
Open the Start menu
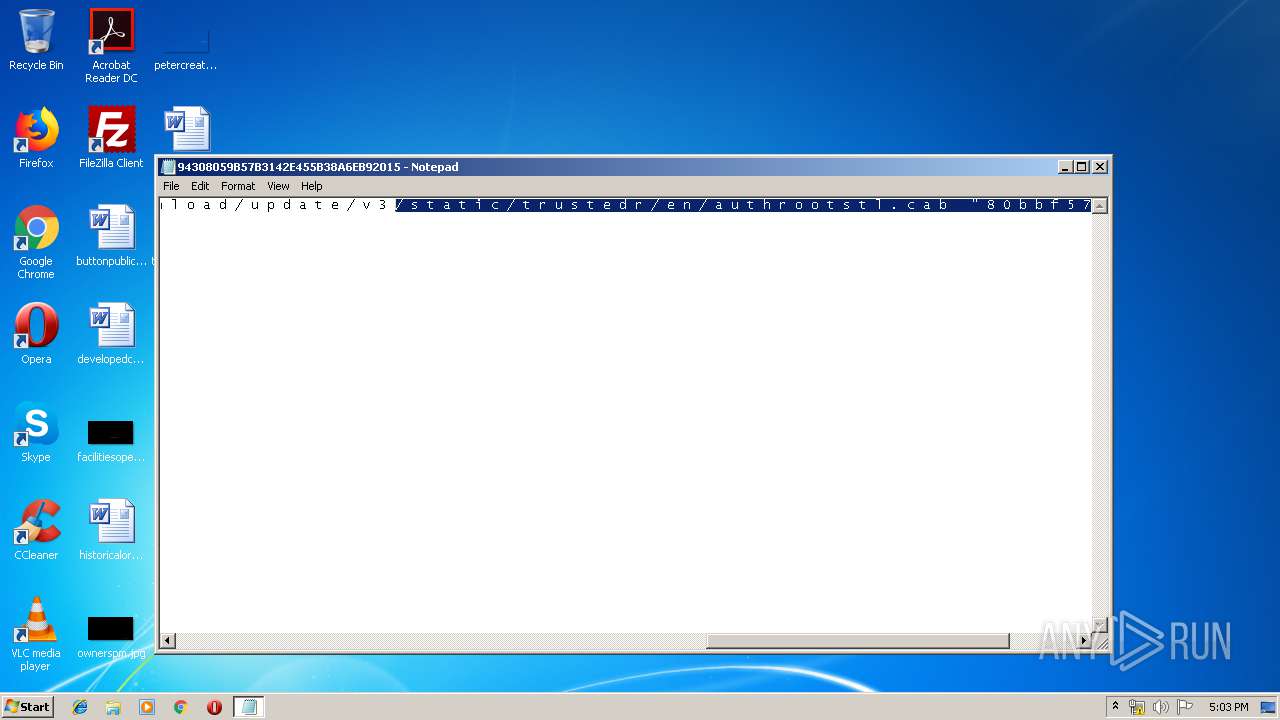27,706
